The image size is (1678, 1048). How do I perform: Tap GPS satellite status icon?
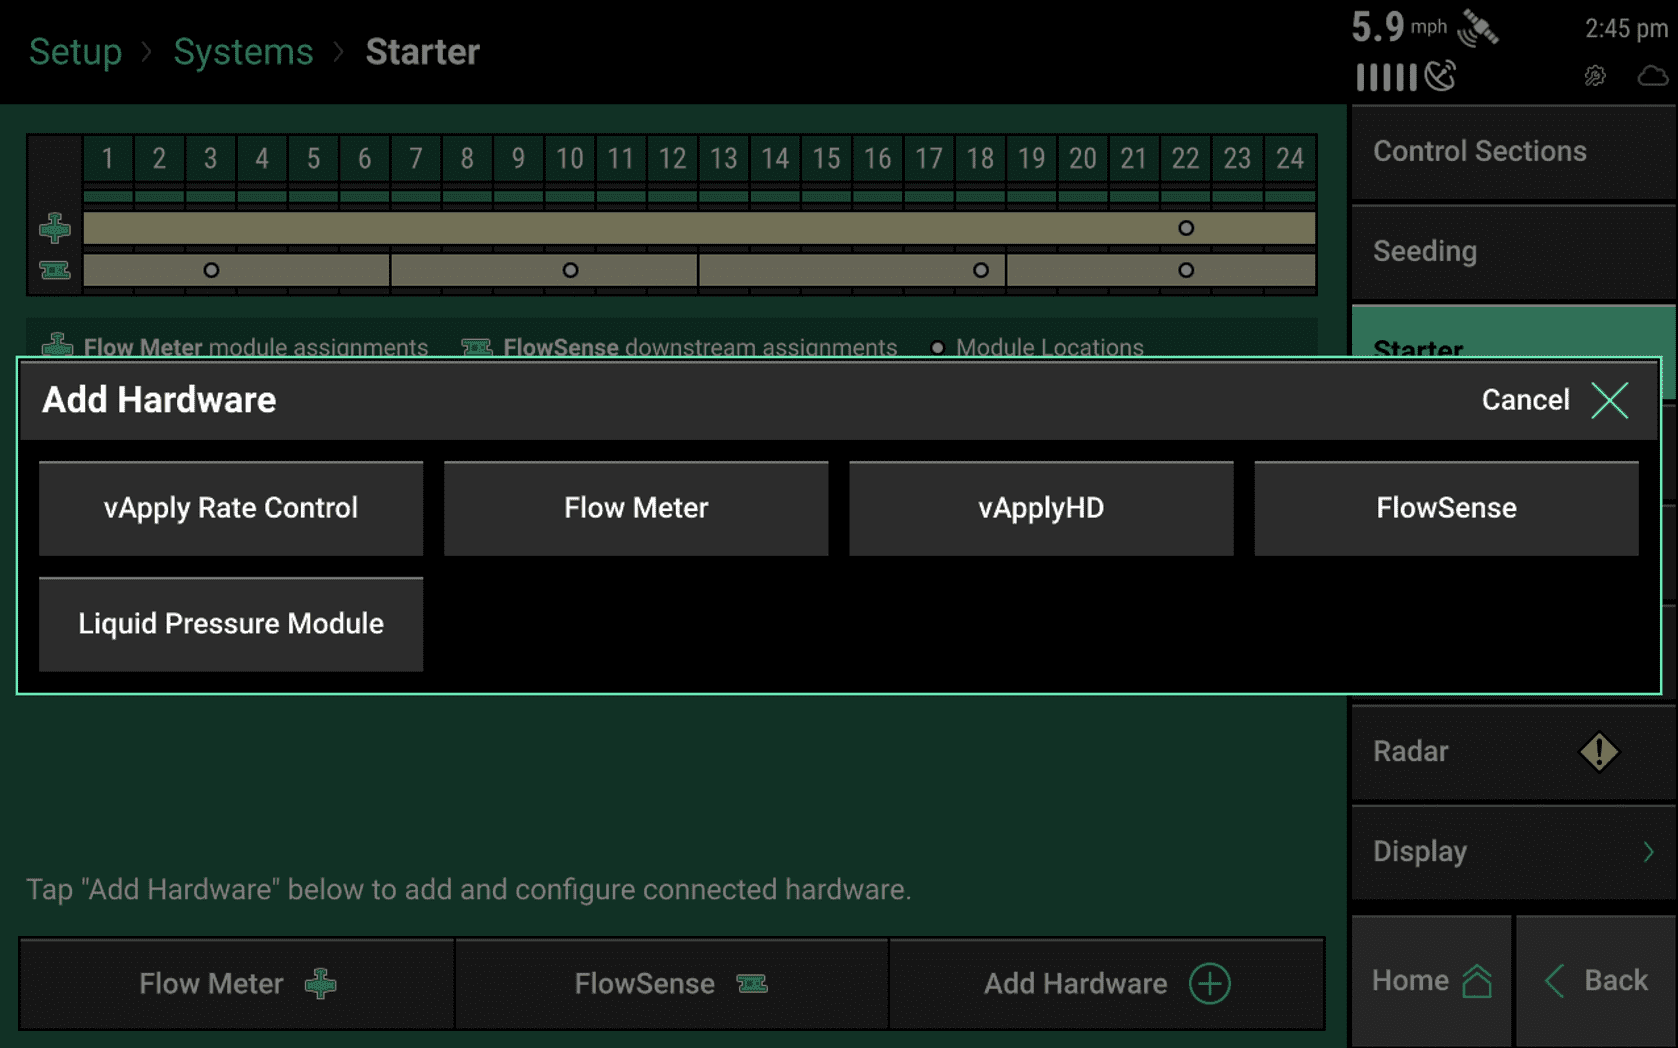pos(1478,28)
